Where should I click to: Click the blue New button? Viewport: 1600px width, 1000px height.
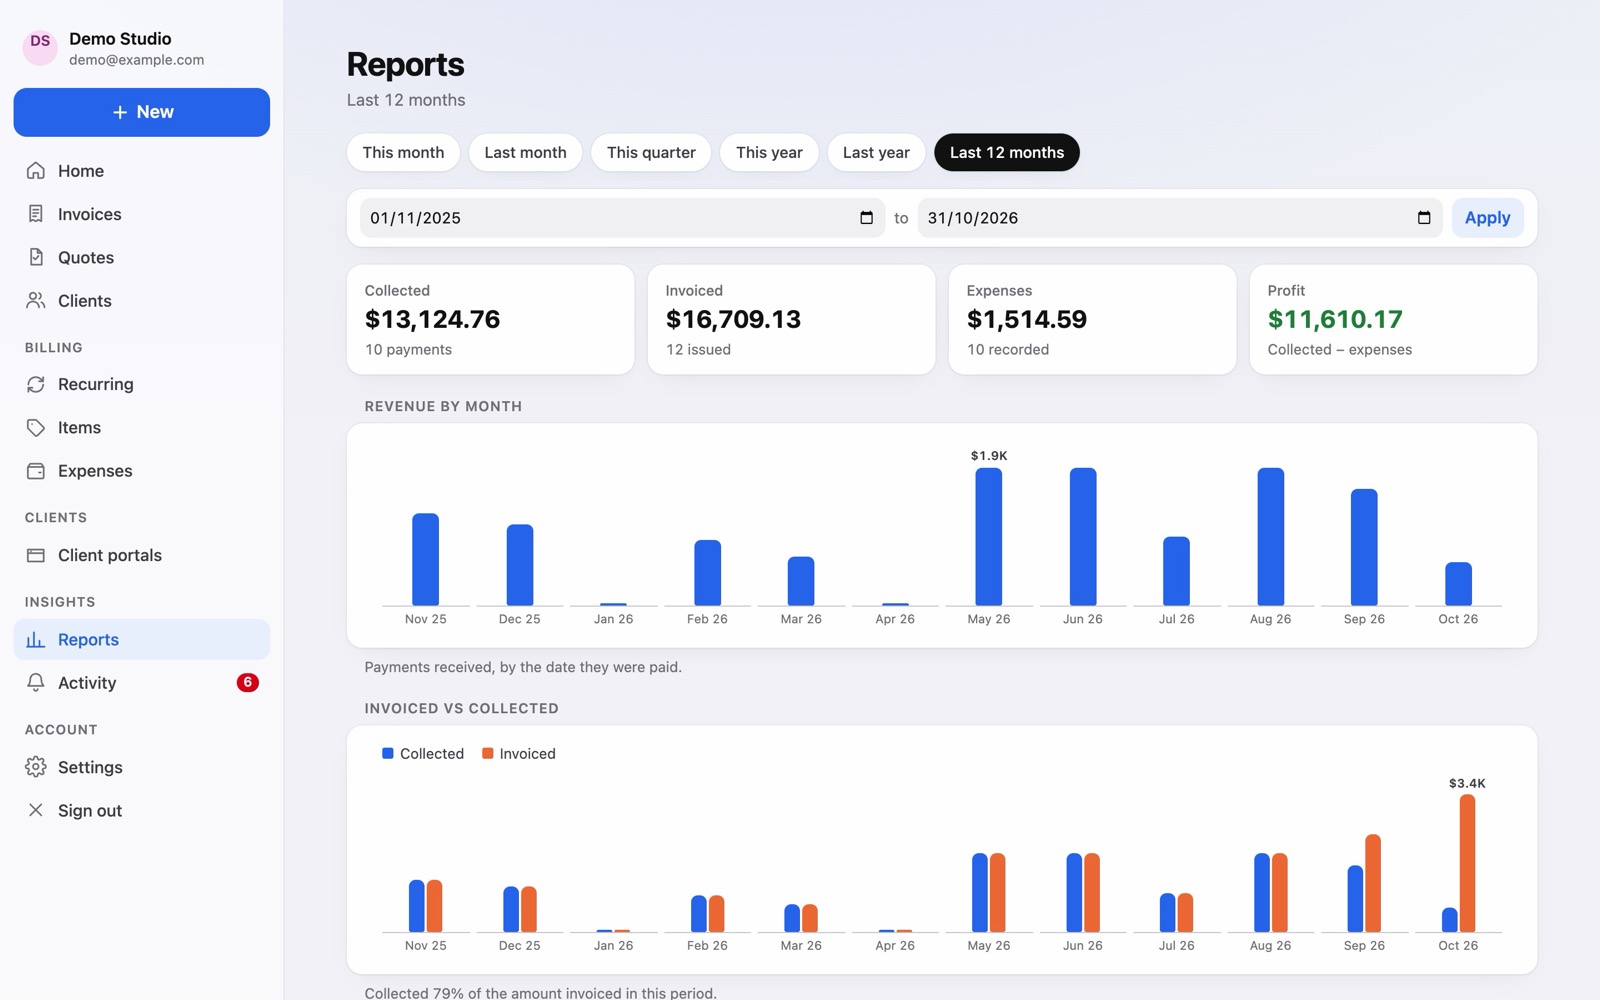[x=142, y=112]
